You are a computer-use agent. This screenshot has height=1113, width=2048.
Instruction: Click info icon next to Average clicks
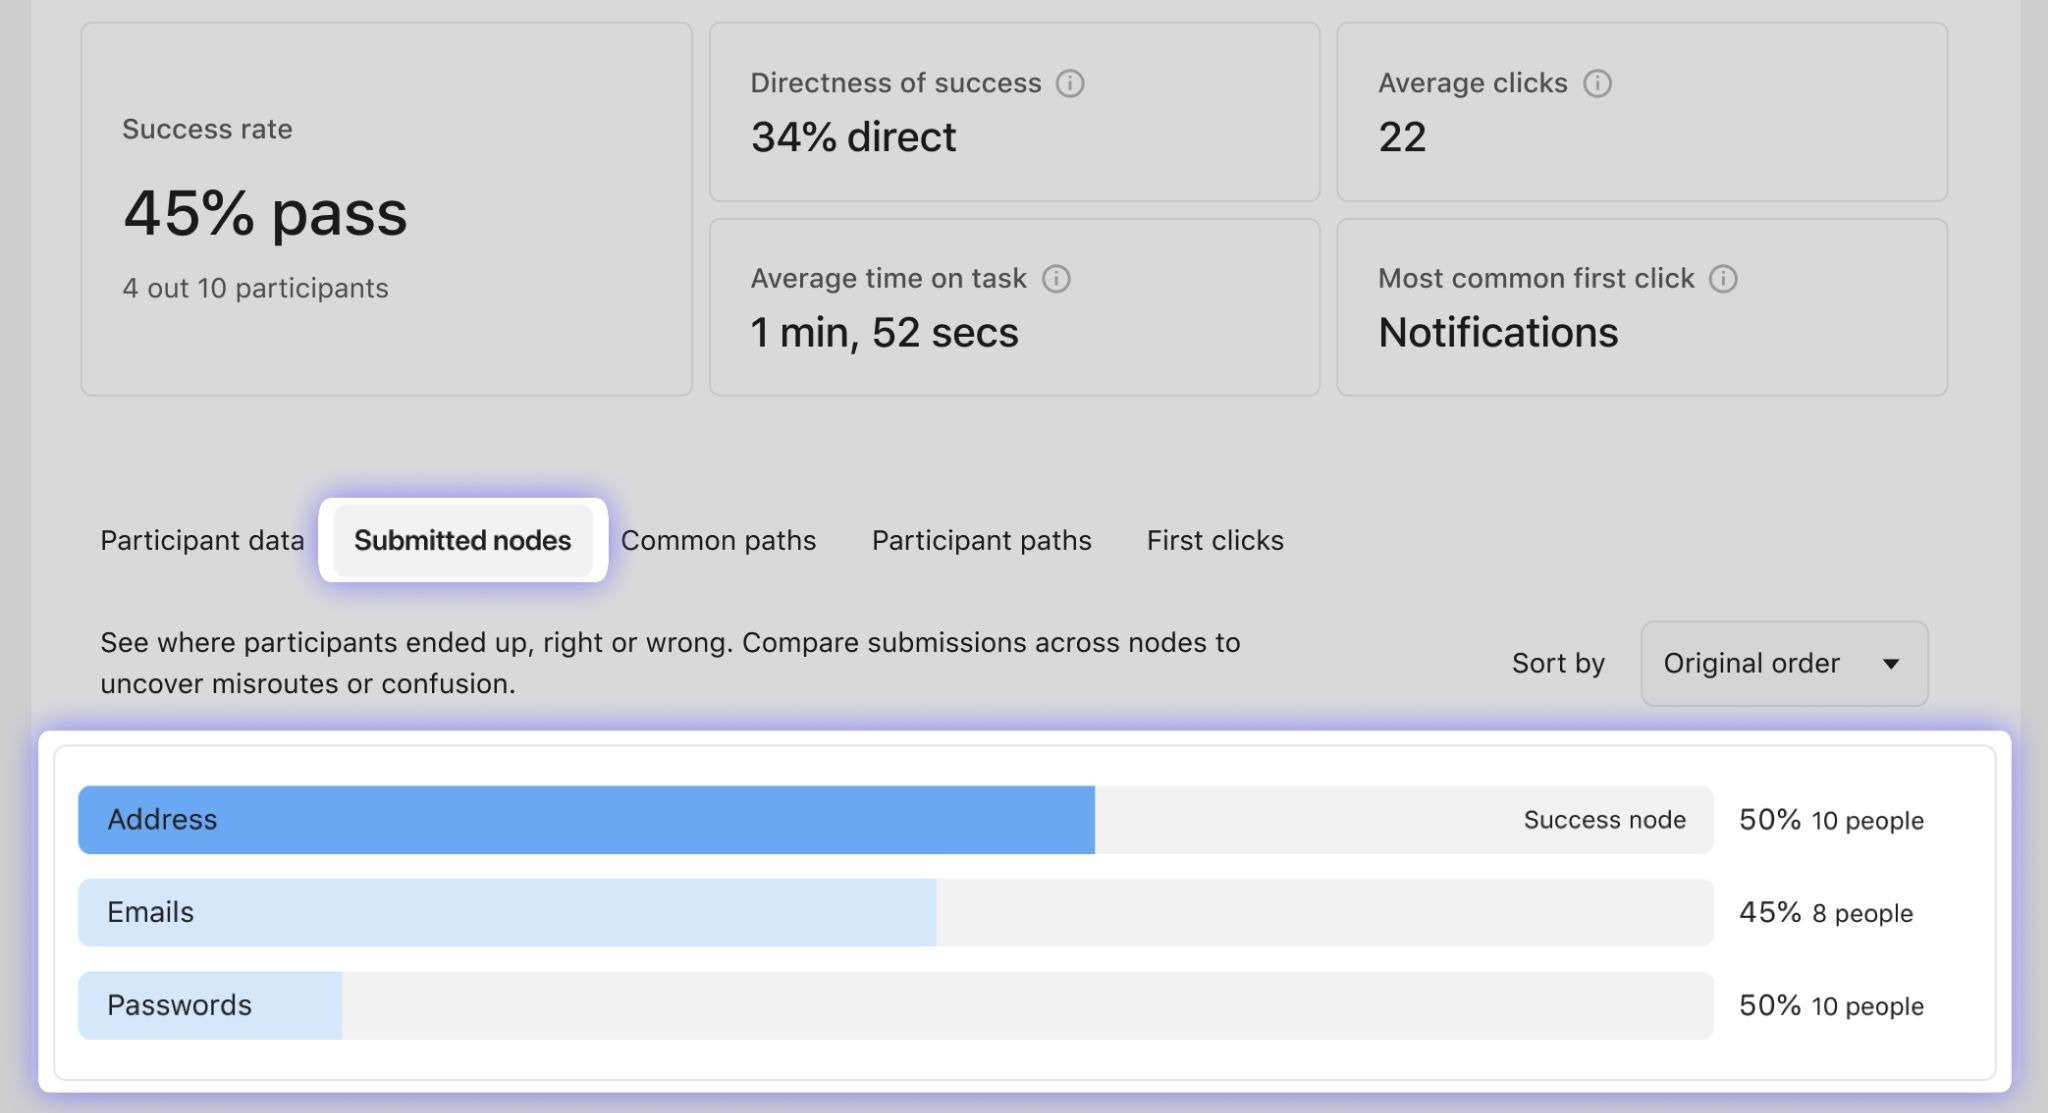1597,83
